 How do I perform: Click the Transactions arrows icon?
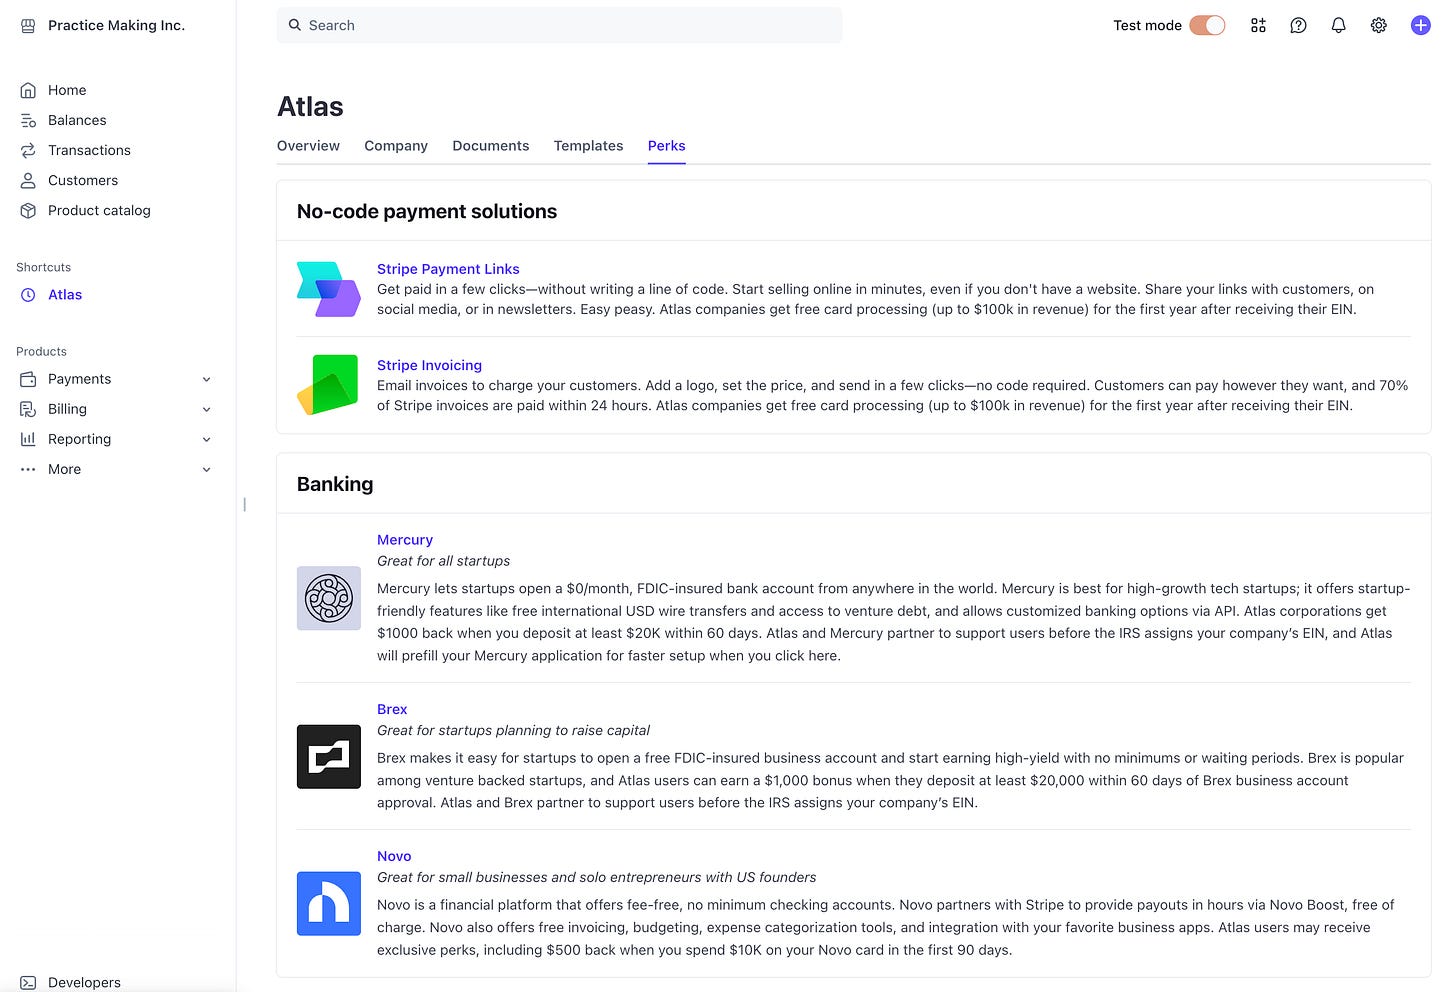28,150
